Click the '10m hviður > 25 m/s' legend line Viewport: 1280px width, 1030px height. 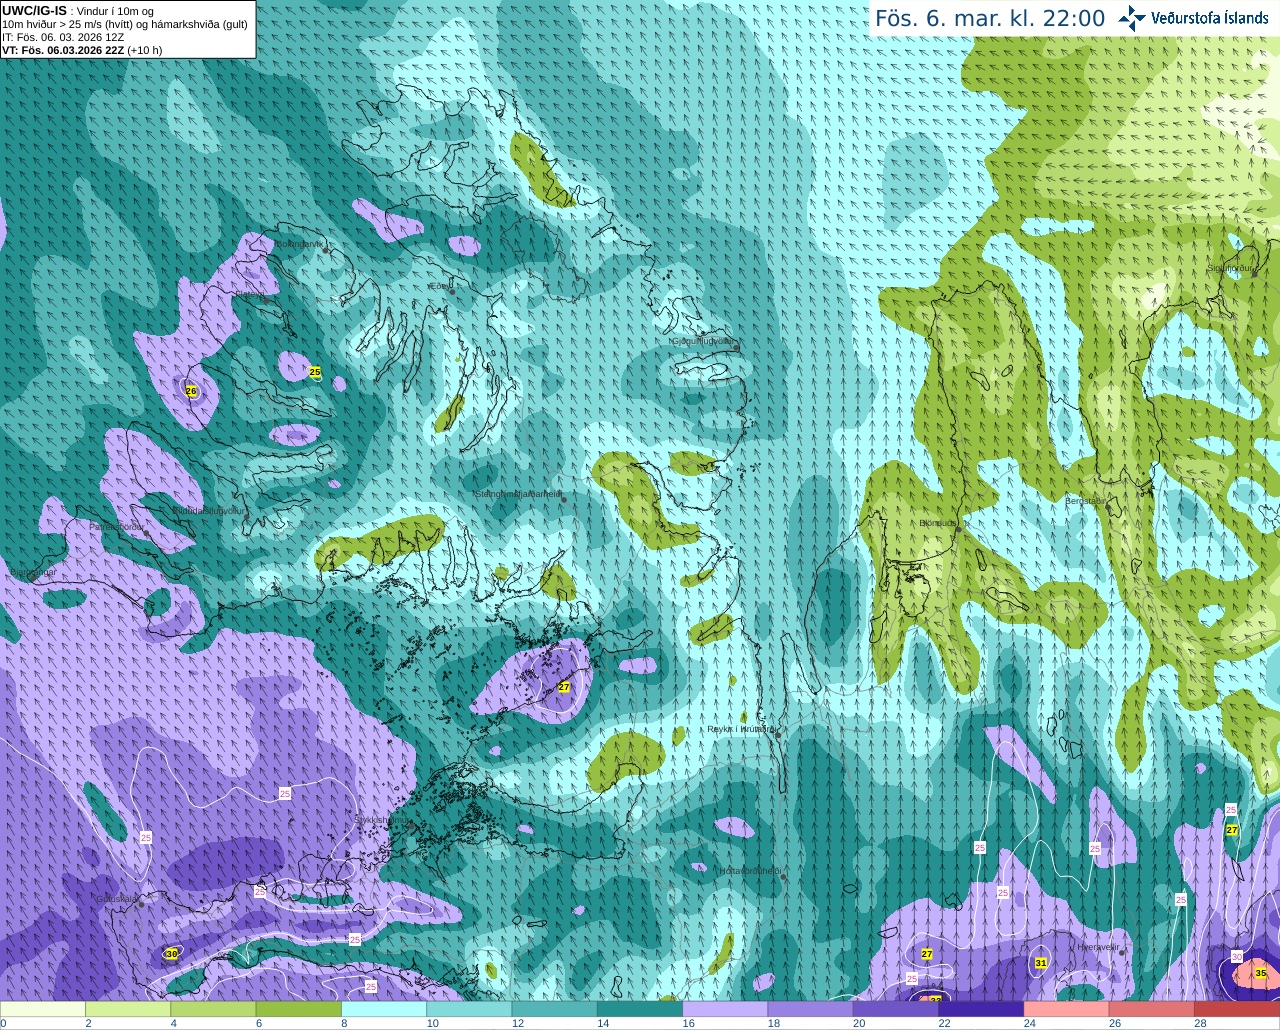[x=125, y=24]
